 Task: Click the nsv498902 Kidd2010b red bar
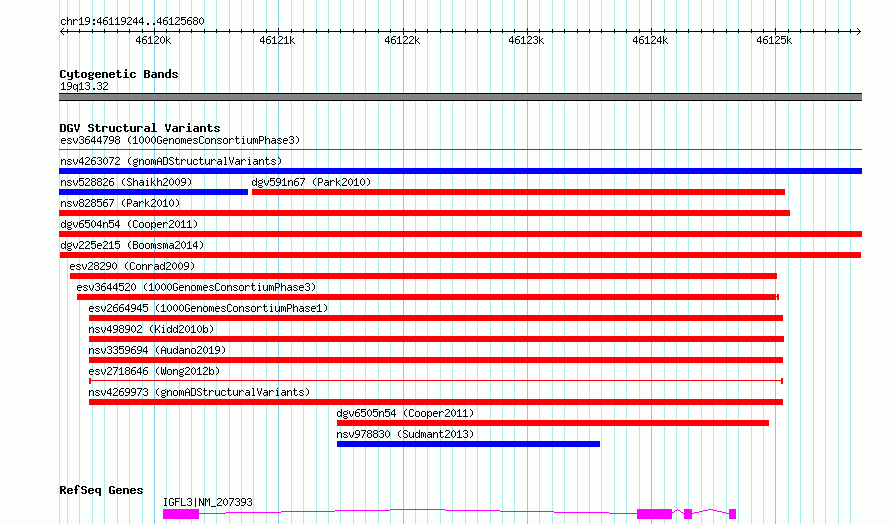[436, 339]
